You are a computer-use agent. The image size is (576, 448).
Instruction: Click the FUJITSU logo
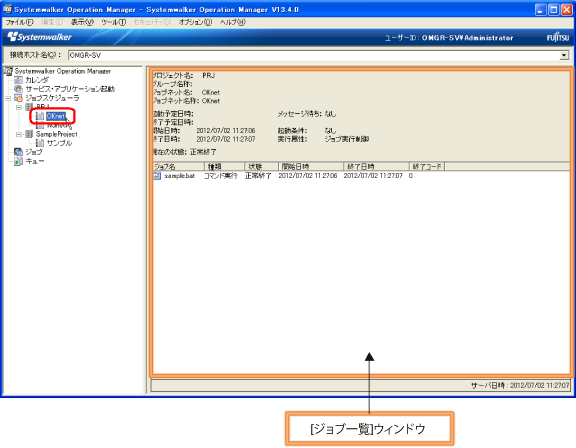pyautogui.click(x=557, y=37)
